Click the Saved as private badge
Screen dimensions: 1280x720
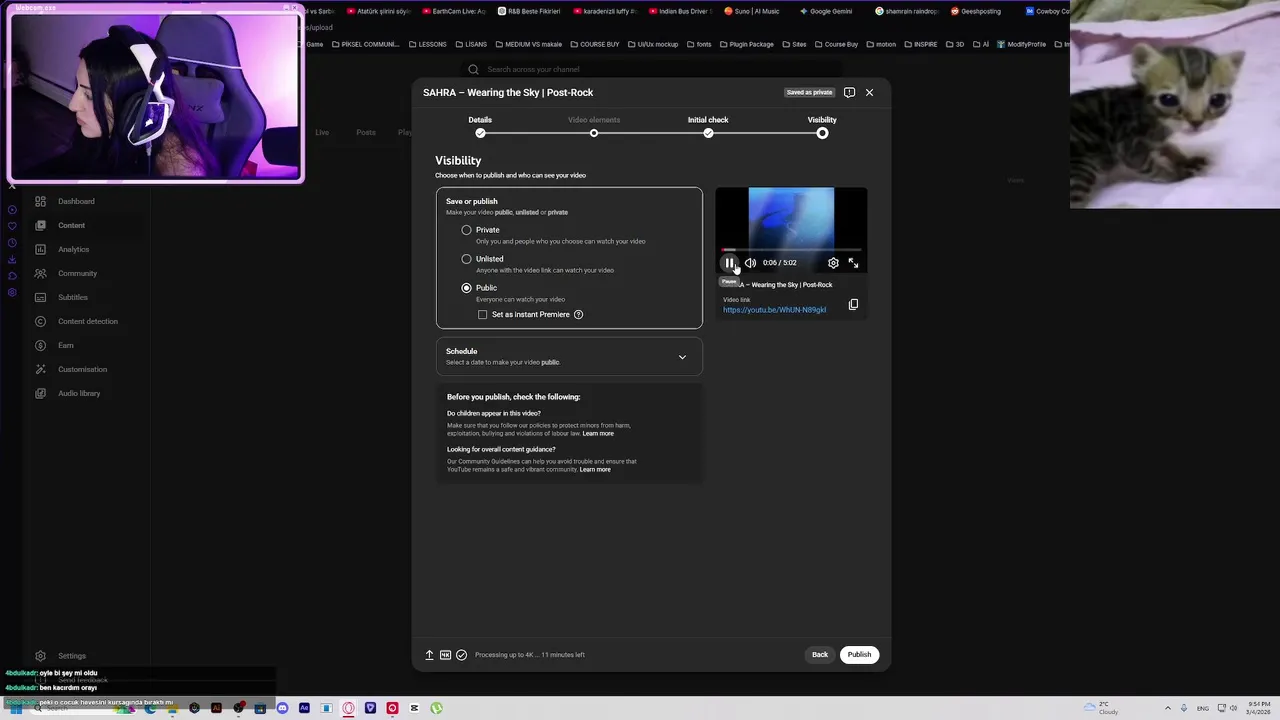point(810,92)
